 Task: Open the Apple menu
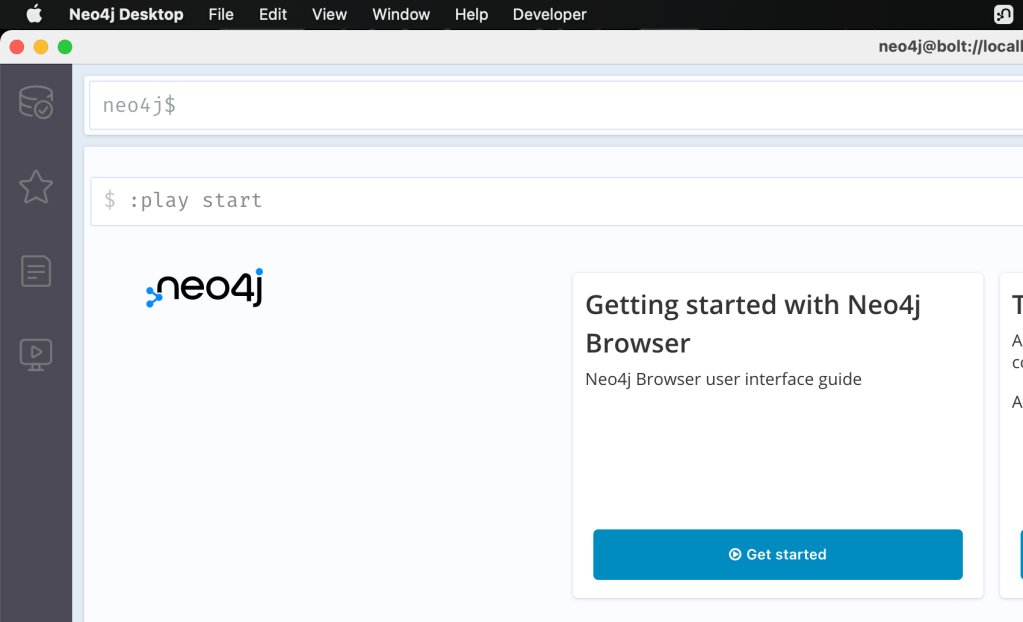tap(34, 14)
